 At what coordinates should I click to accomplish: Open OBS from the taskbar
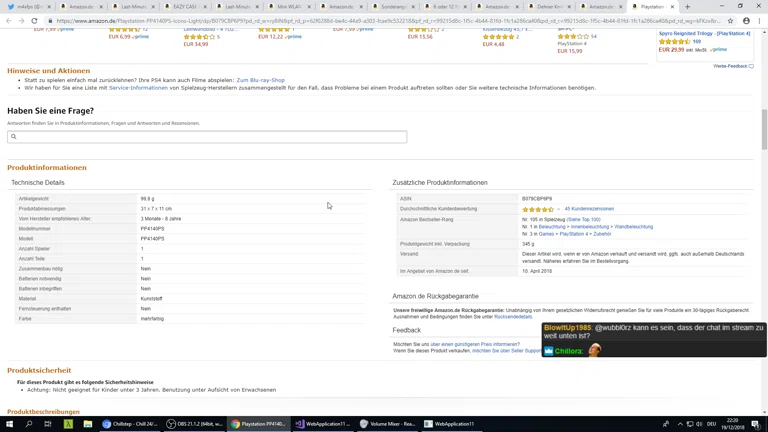195,424
